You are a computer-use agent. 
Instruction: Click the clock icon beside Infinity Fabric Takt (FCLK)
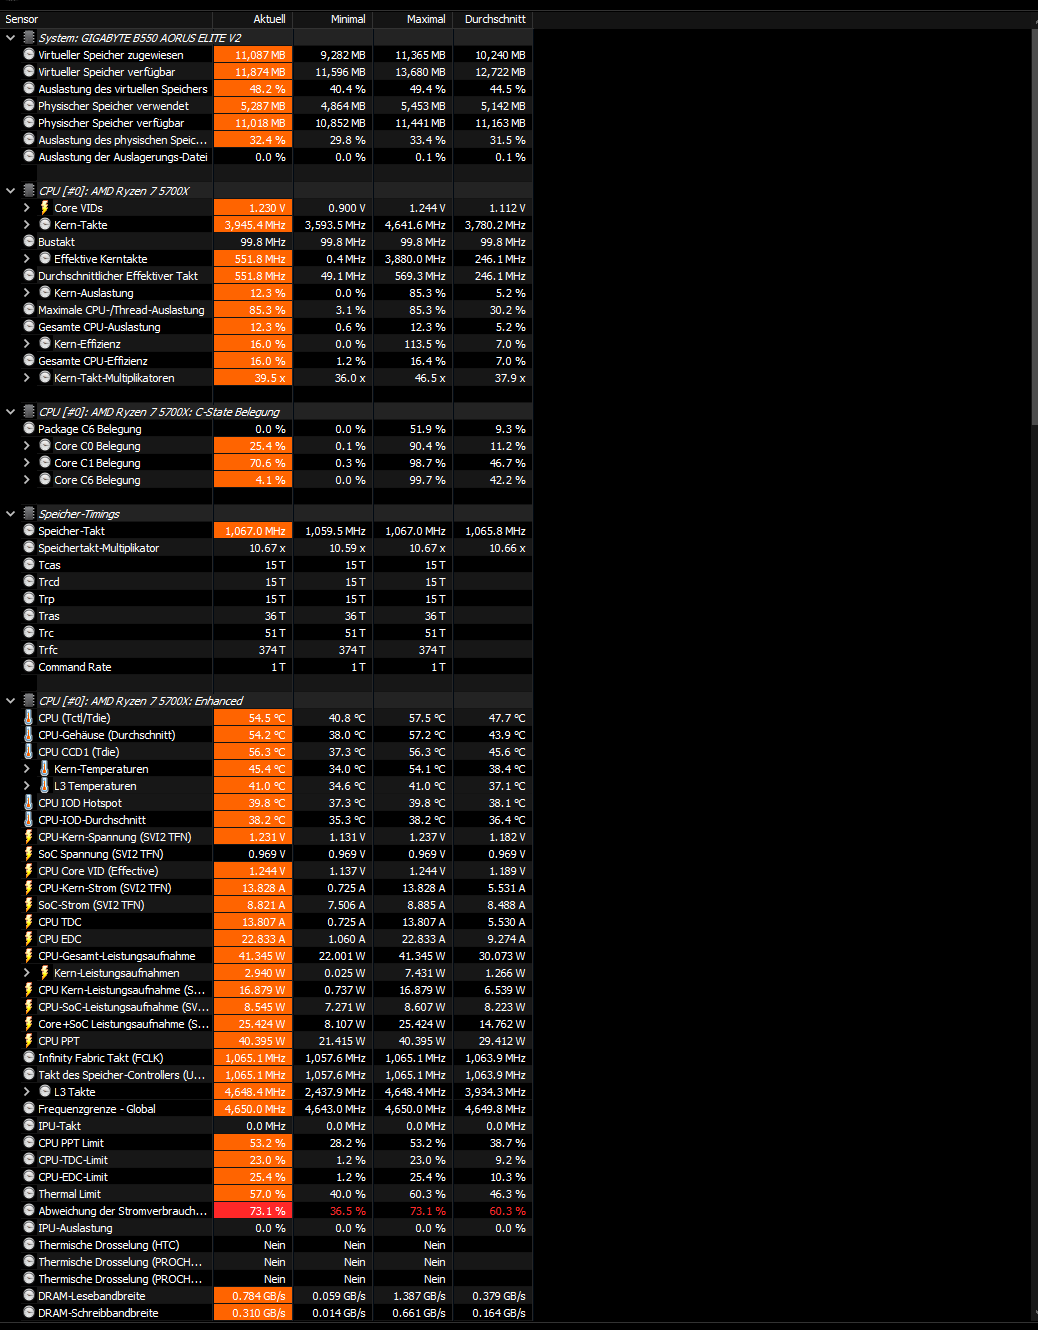(29, 1057)
